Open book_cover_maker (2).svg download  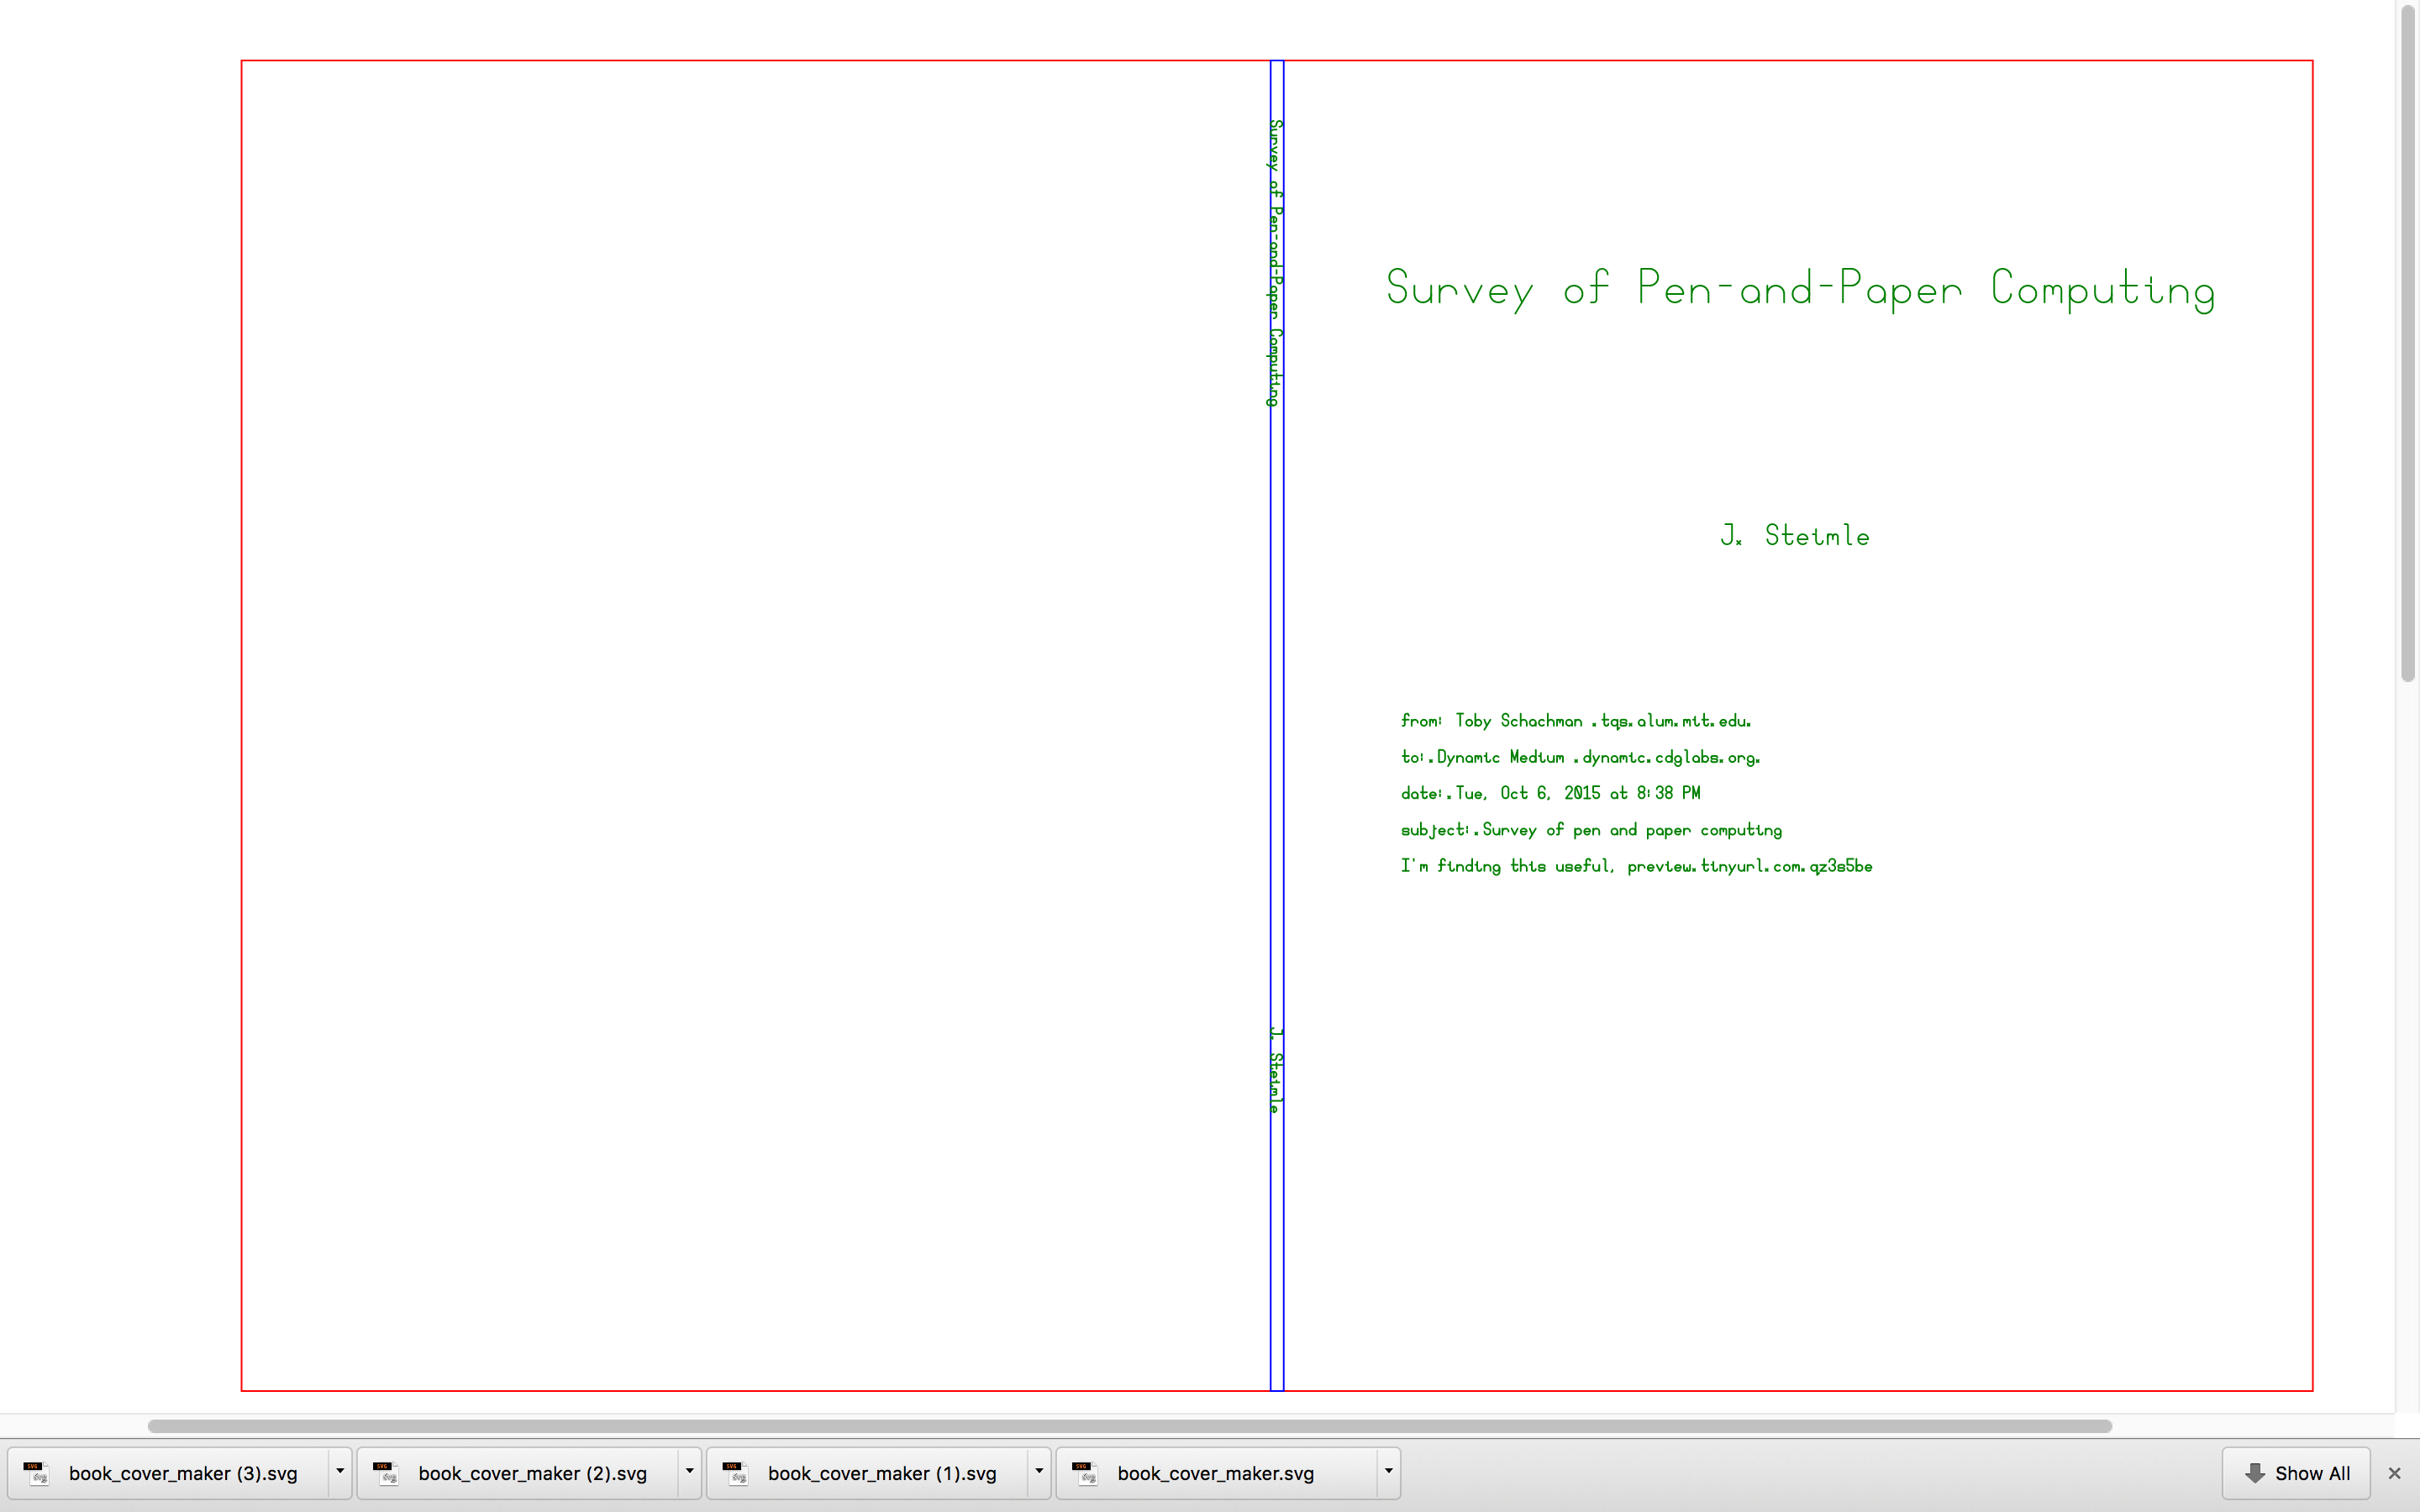click(x=517, y=1473)
